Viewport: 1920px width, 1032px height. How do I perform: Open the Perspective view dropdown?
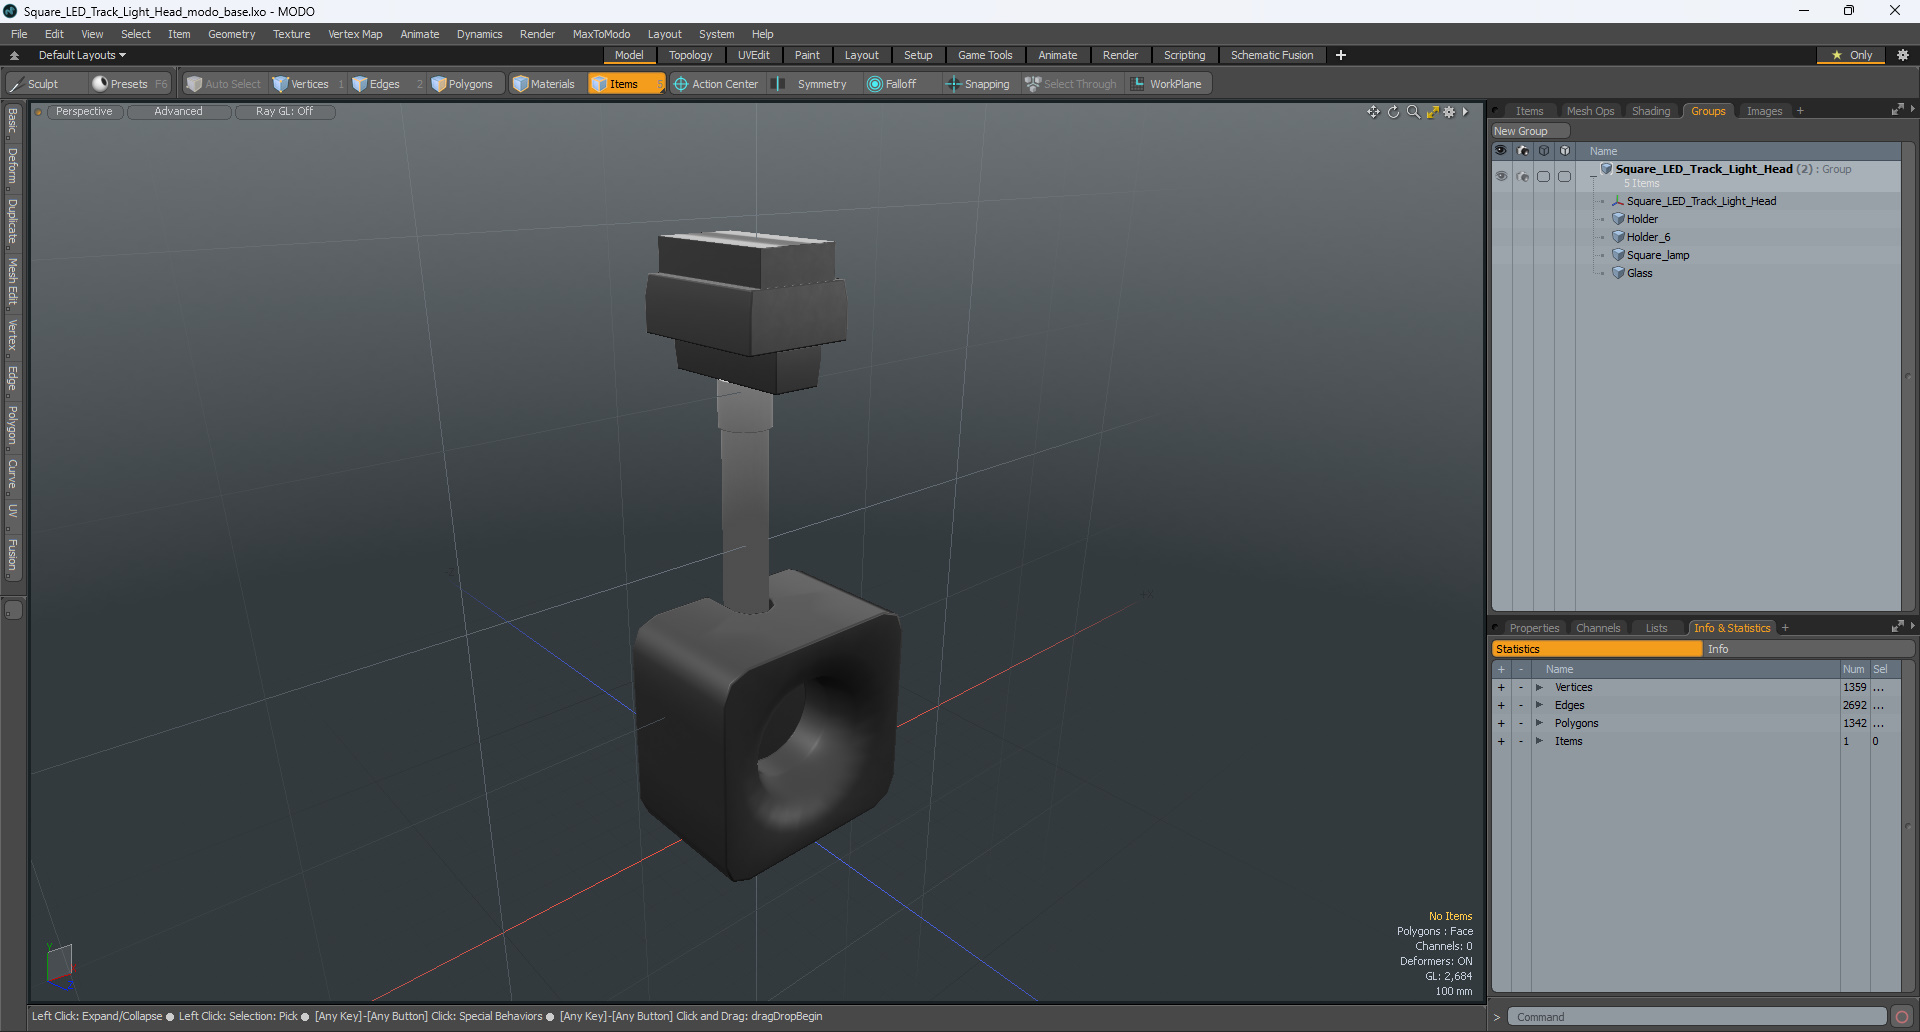[84, 112]
